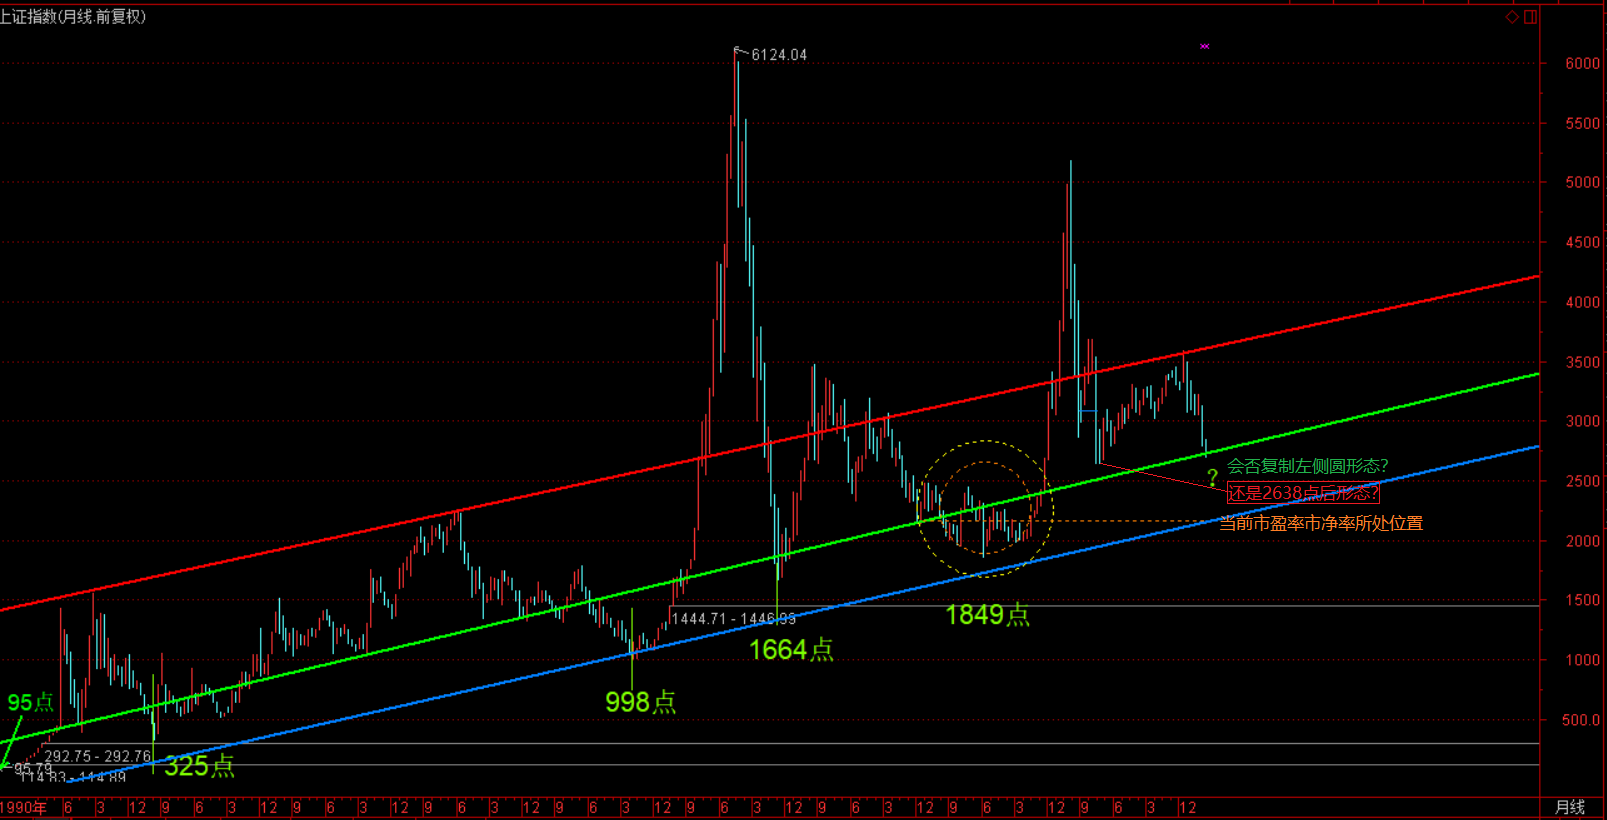The image size is (1607, 820).
Task: Select the 1664点 annotation
Action: click(791, 650)
